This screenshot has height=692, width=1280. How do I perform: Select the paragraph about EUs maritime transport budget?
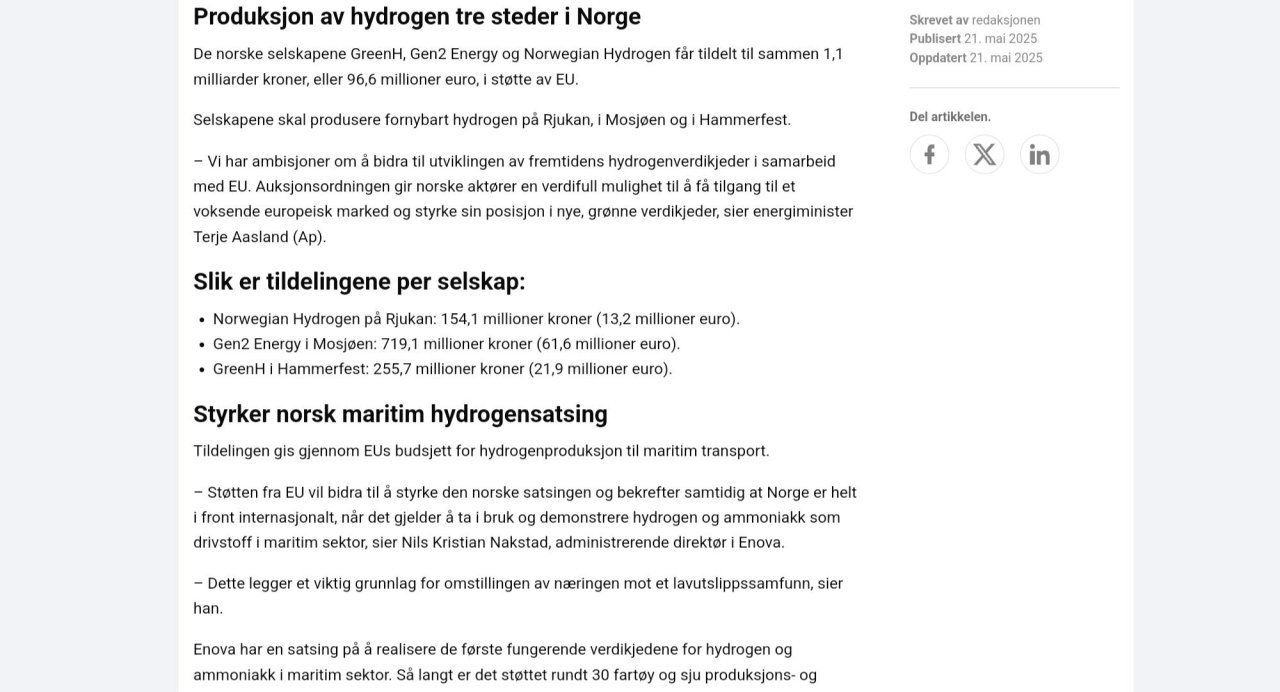(481, 450)
